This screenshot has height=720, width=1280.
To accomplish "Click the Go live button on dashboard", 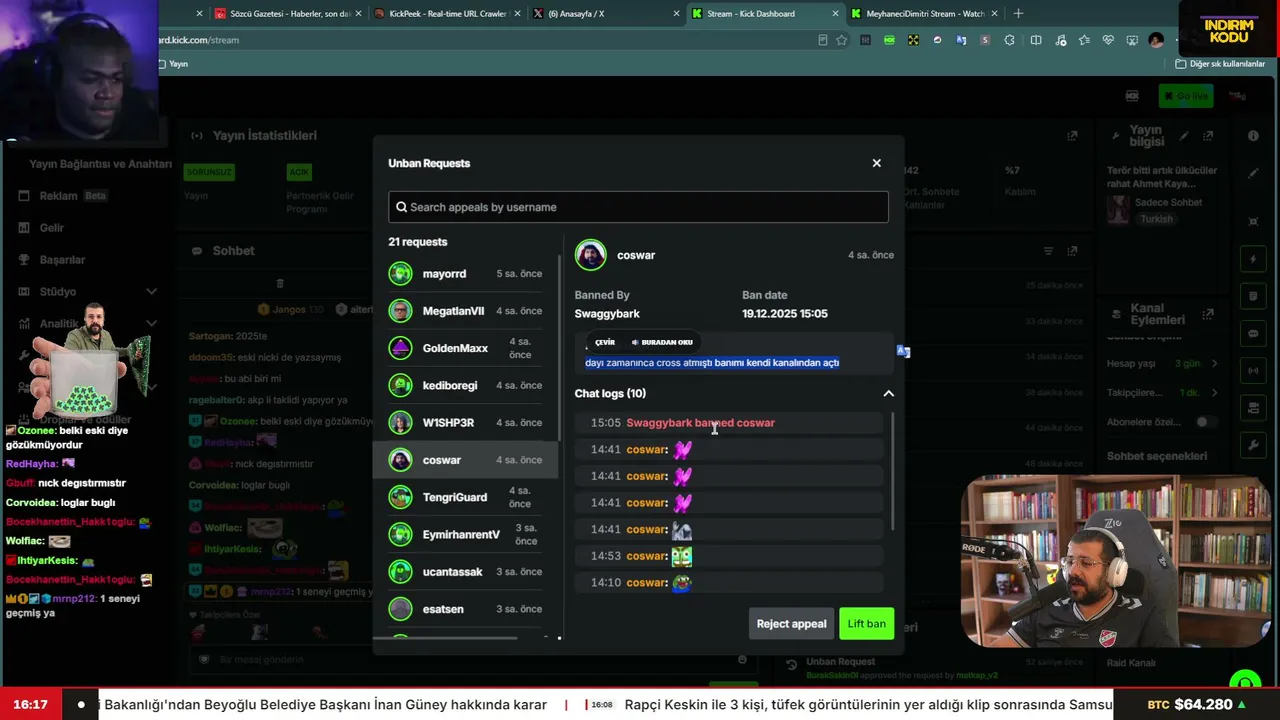I will click(1186, 96).
